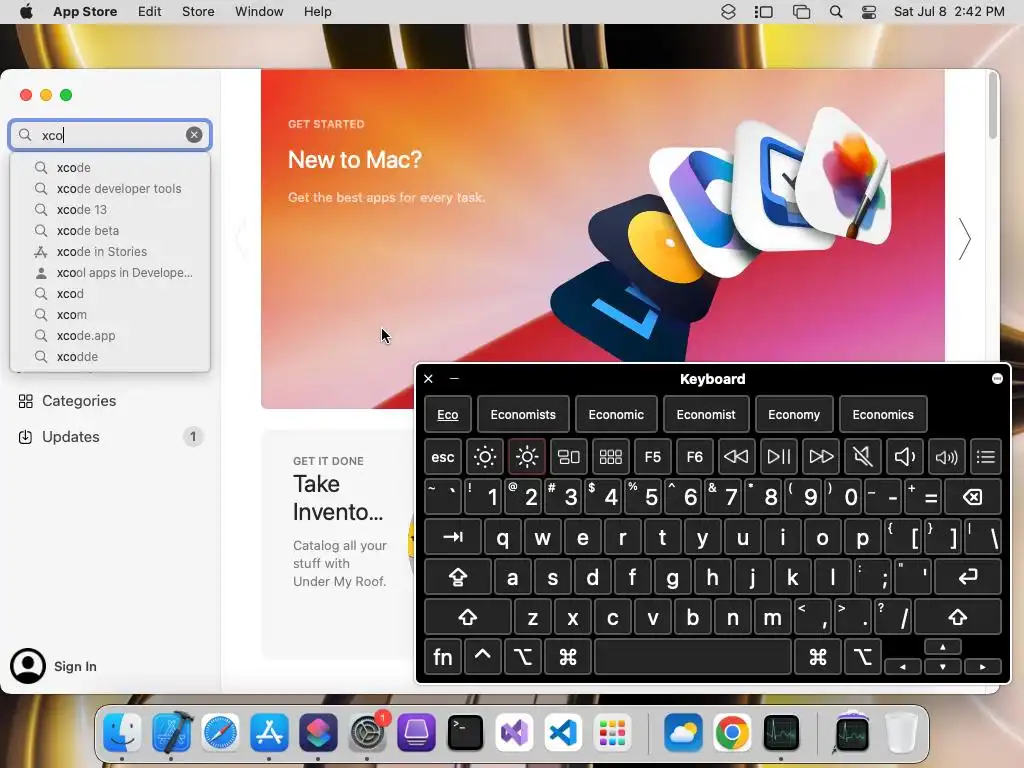Open the App Store application menu
1024x768 pixels.
pyautogui.click(x=85, y=12)
